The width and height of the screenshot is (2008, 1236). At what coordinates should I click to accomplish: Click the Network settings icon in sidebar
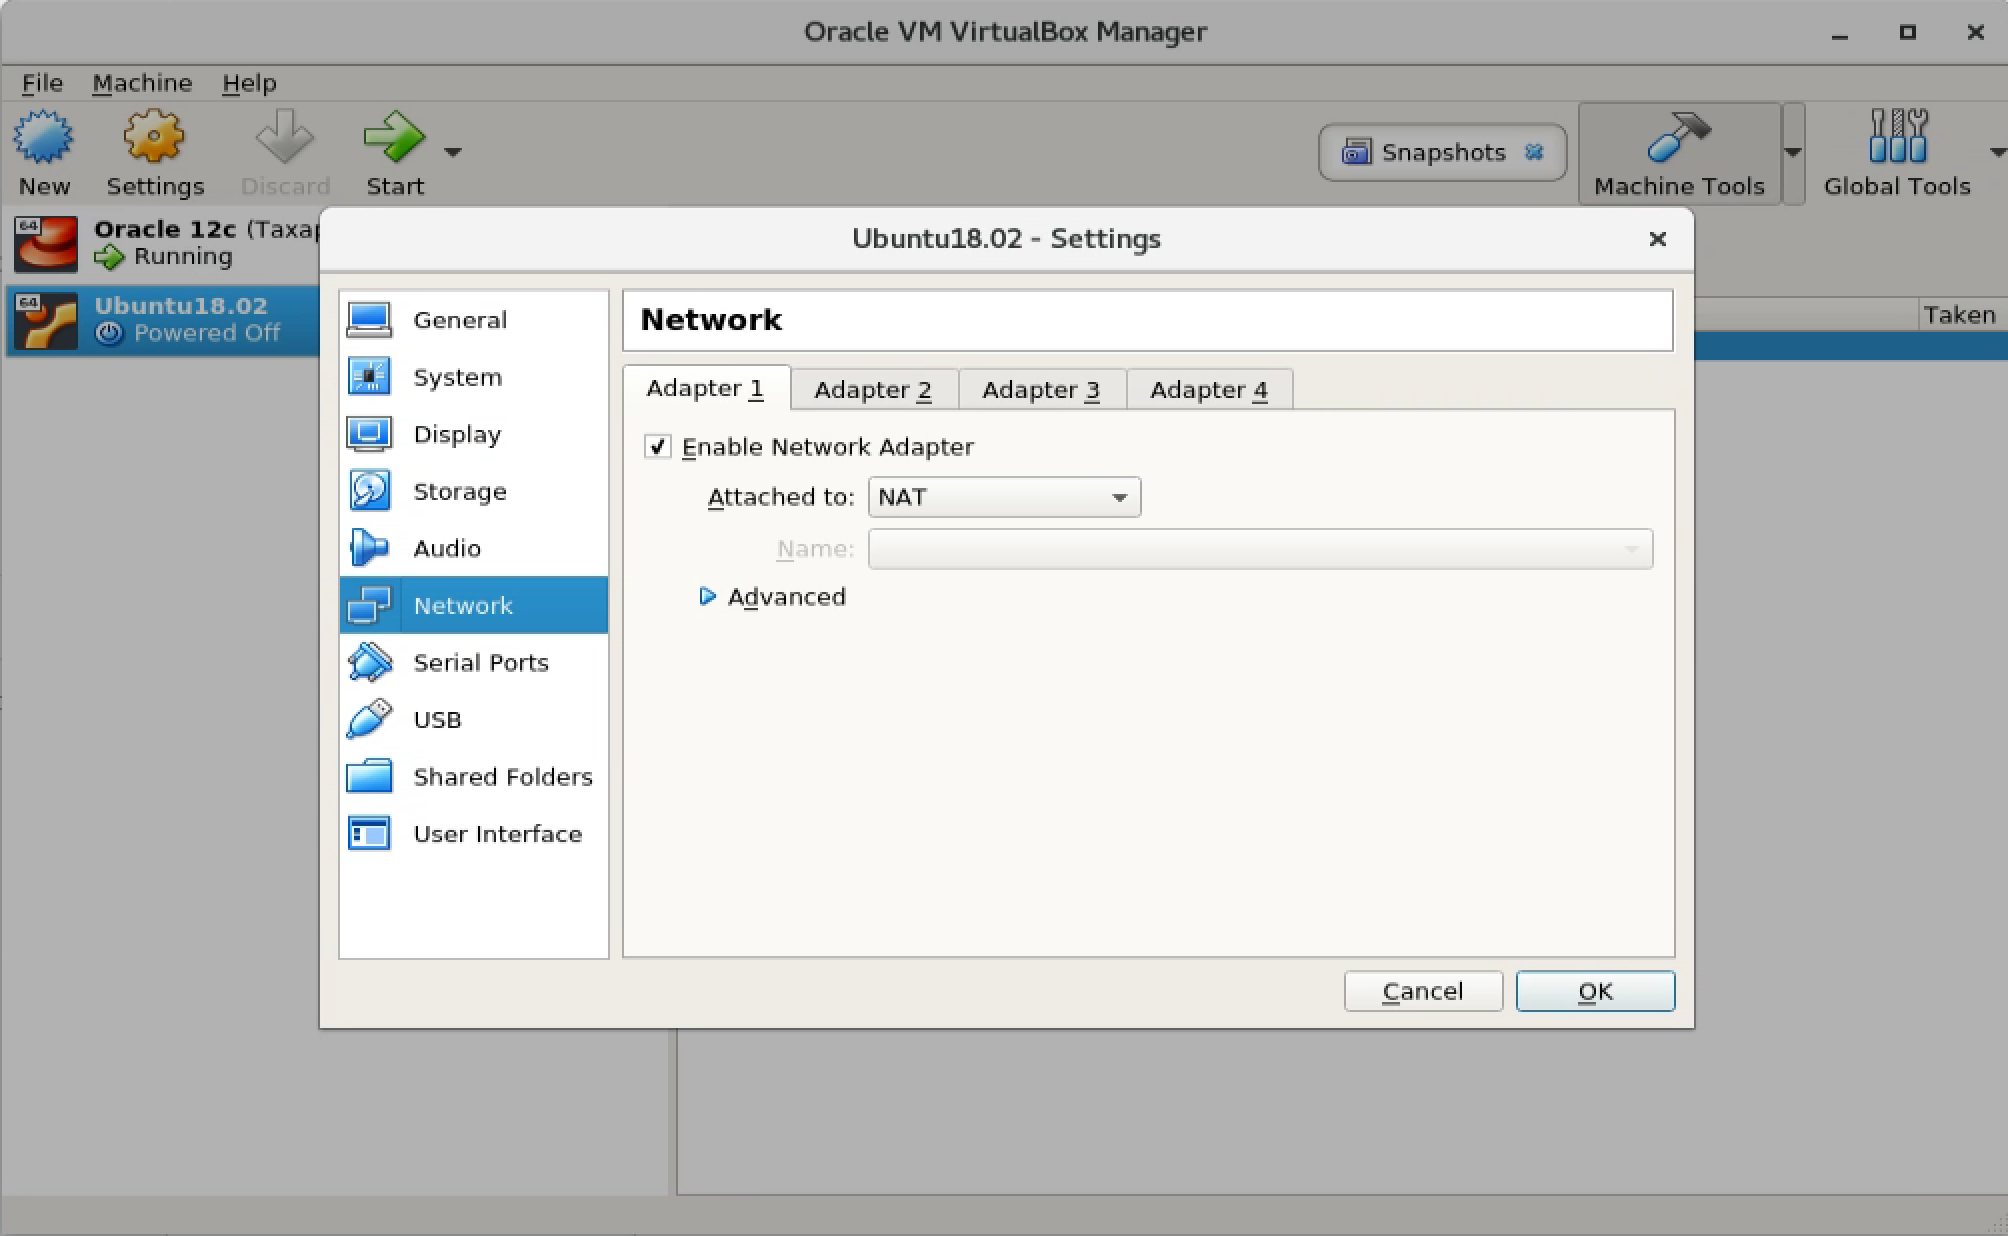point(369,605)
